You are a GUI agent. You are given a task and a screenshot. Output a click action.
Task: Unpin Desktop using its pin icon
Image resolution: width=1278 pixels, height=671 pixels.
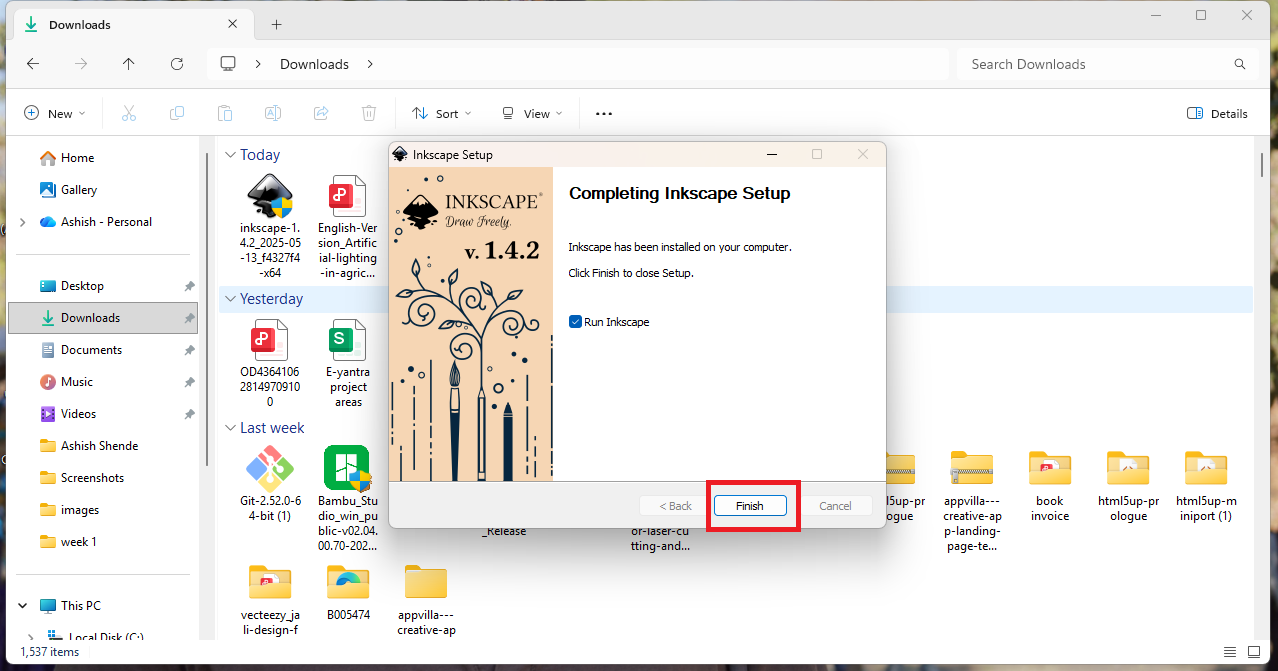[x=189, y=286]
